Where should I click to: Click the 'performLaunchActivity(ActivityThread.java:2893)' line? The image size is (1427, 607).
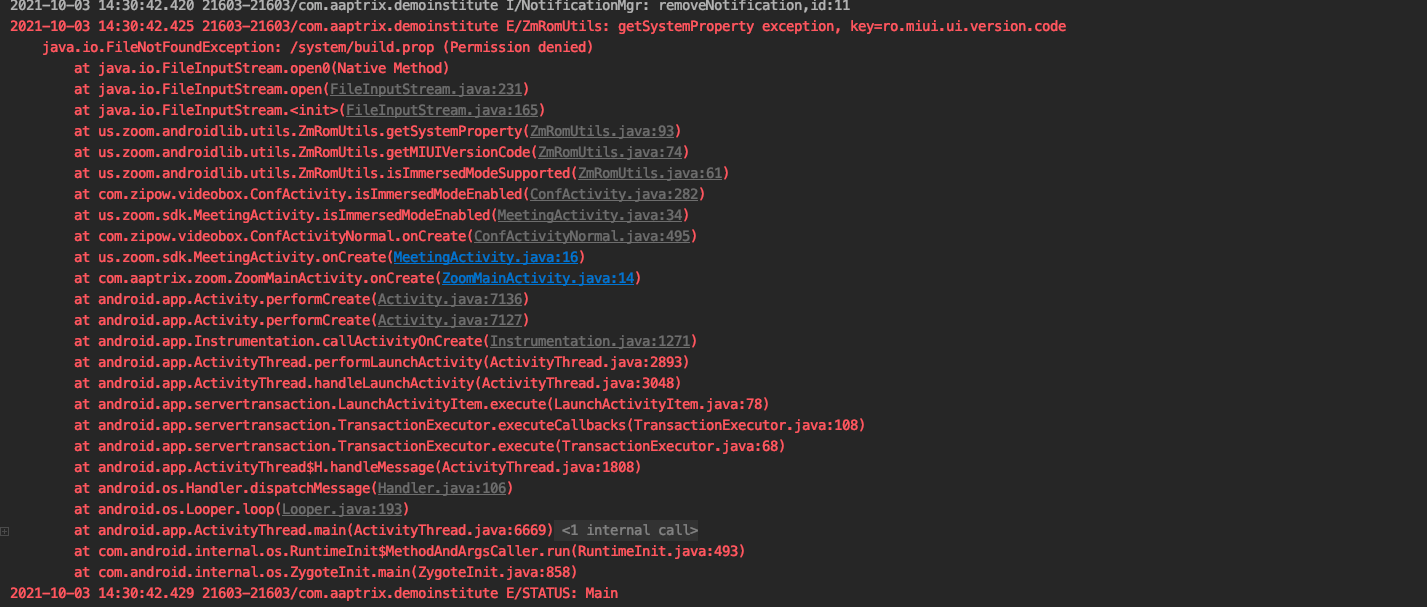coord(382,362)
